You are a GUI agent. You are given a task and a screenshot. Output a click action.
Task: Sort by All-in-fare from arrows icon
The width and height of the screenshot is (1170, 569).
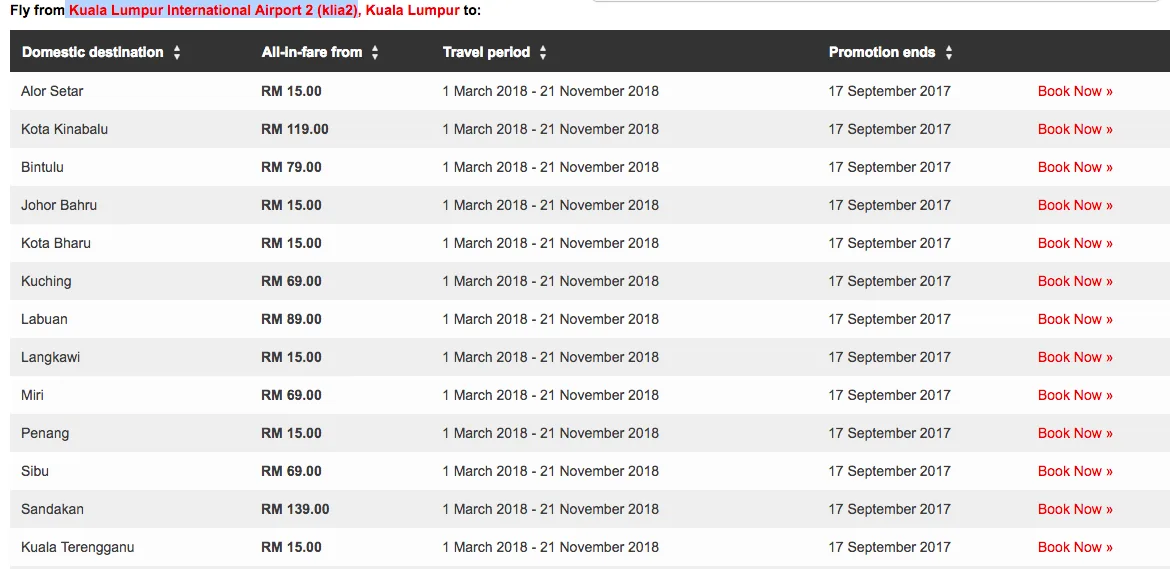(375, 52)
